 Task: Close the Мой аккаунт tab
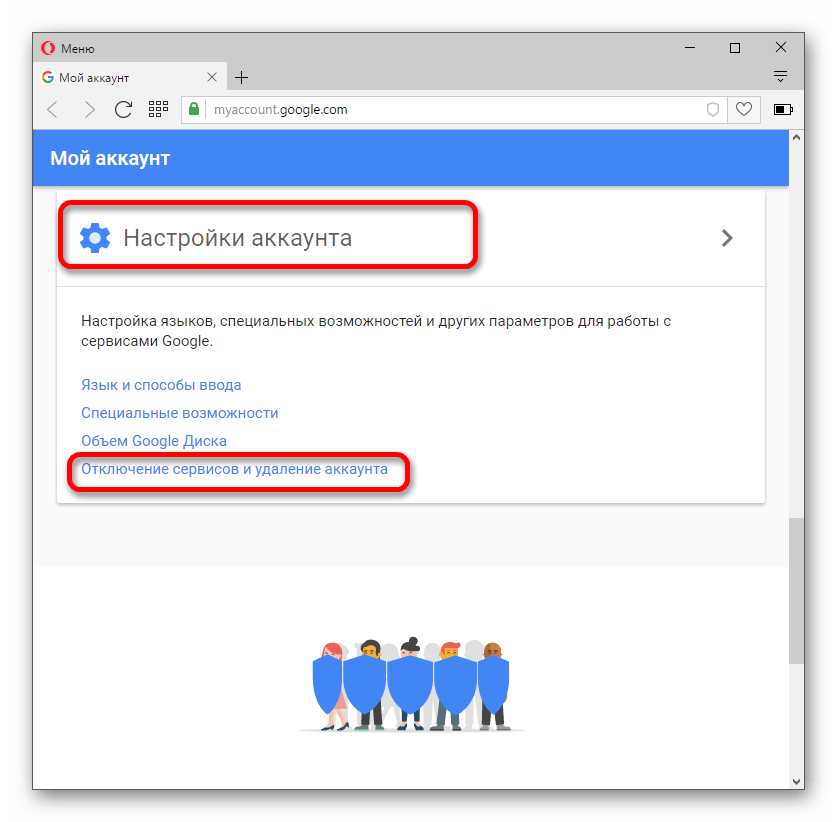pyautogui.click(x=212, y=77)
